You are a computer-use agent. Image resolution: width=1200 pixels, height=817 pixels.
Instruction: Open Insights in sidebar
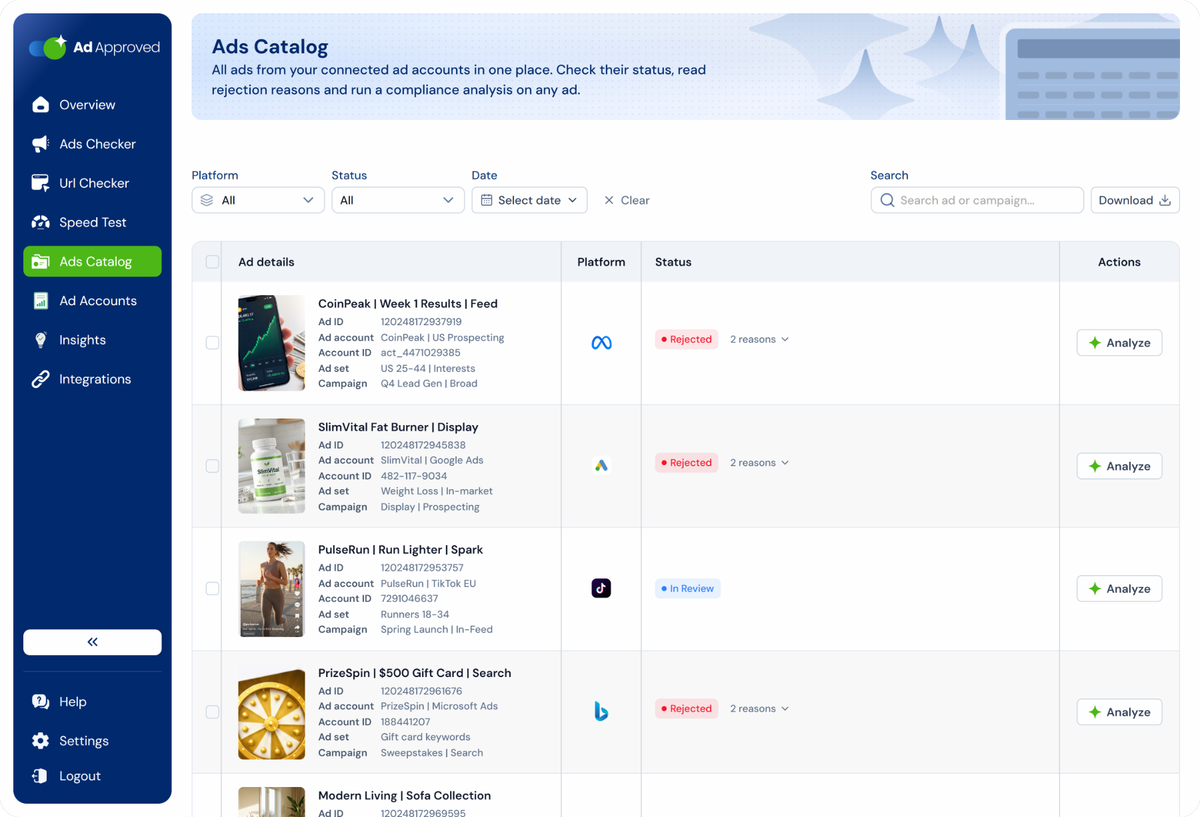92,340
